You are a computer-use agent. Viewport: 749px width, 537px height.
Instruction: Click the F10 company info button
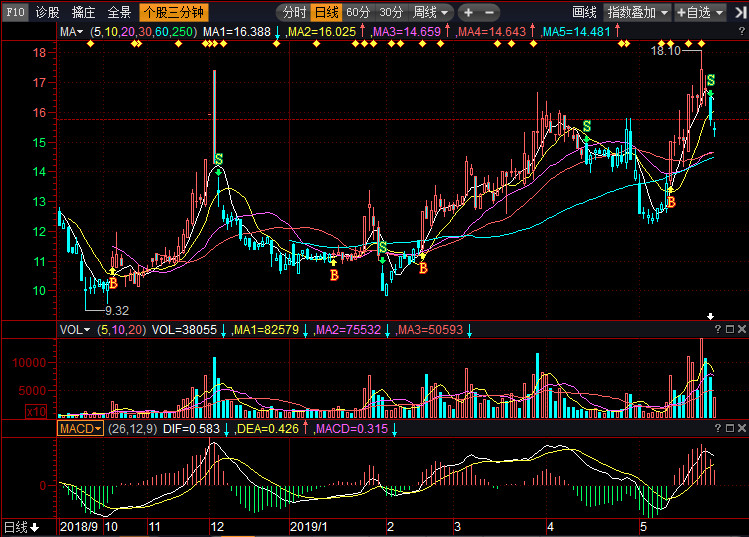coord(15,13)
